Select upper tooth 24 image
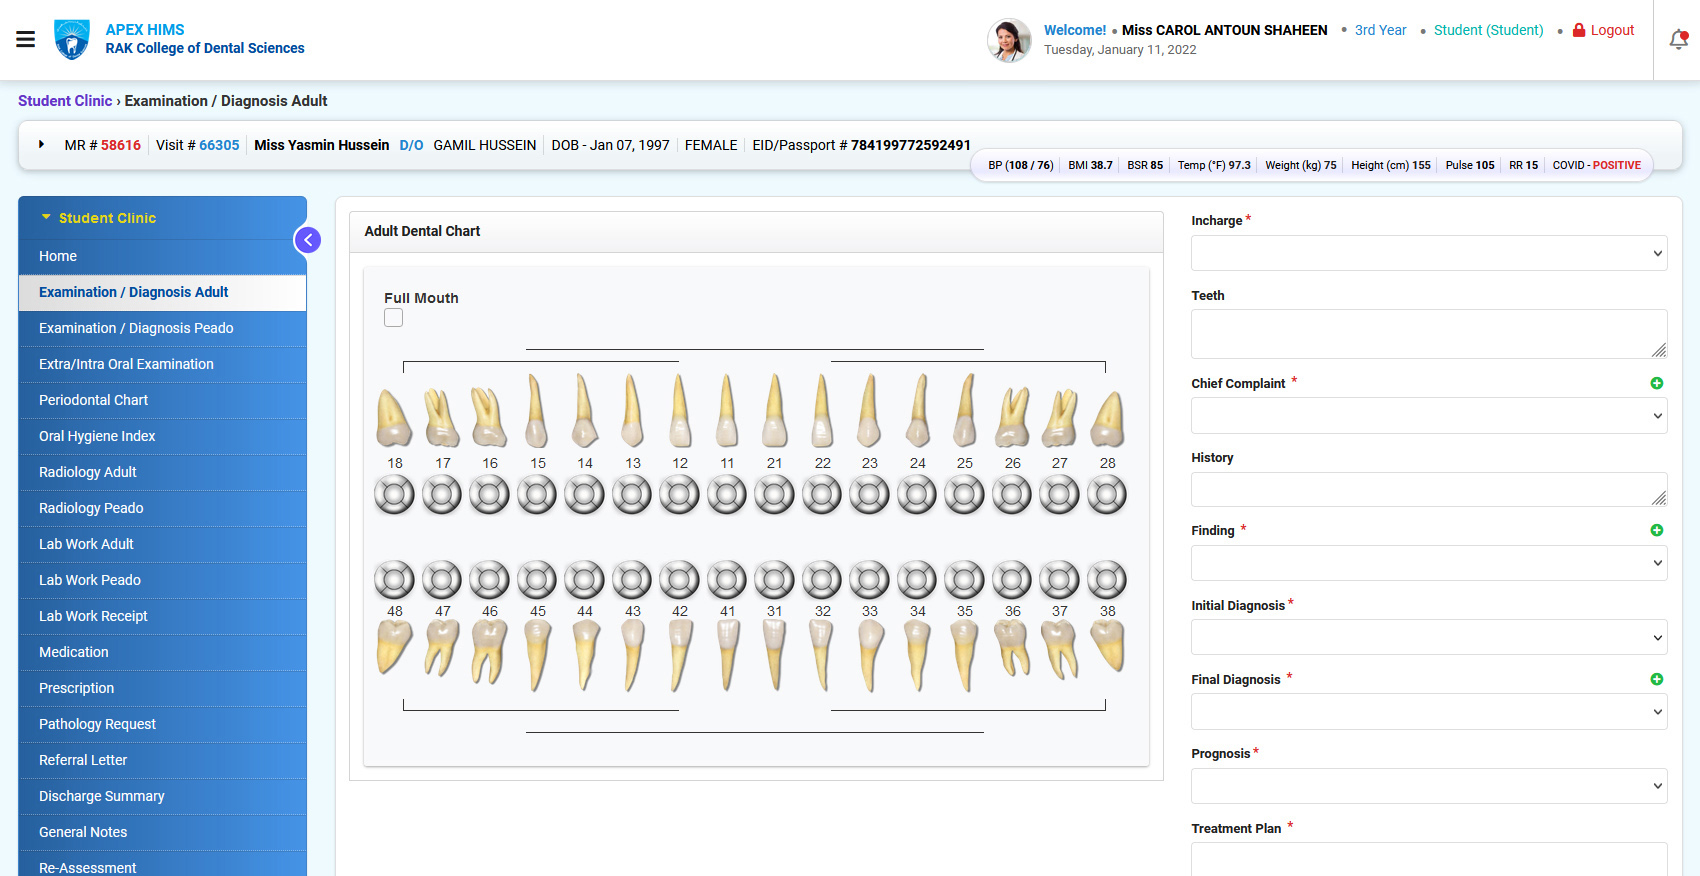The image size is (1700, 876). [917, 410]
